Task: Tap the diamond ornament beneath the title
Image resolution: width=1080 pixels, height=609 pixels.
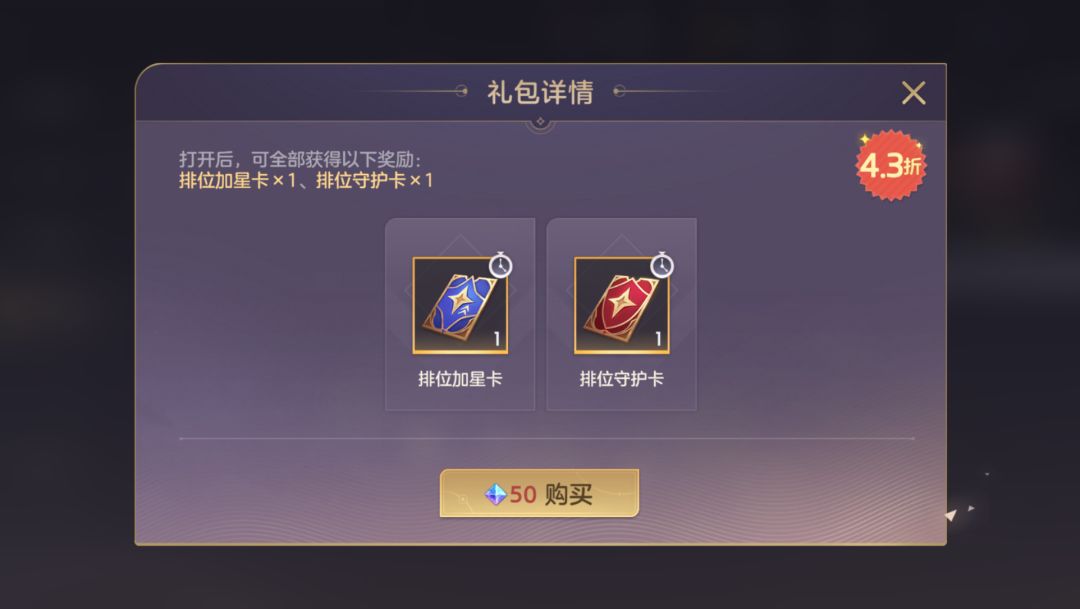Action: 540,122
